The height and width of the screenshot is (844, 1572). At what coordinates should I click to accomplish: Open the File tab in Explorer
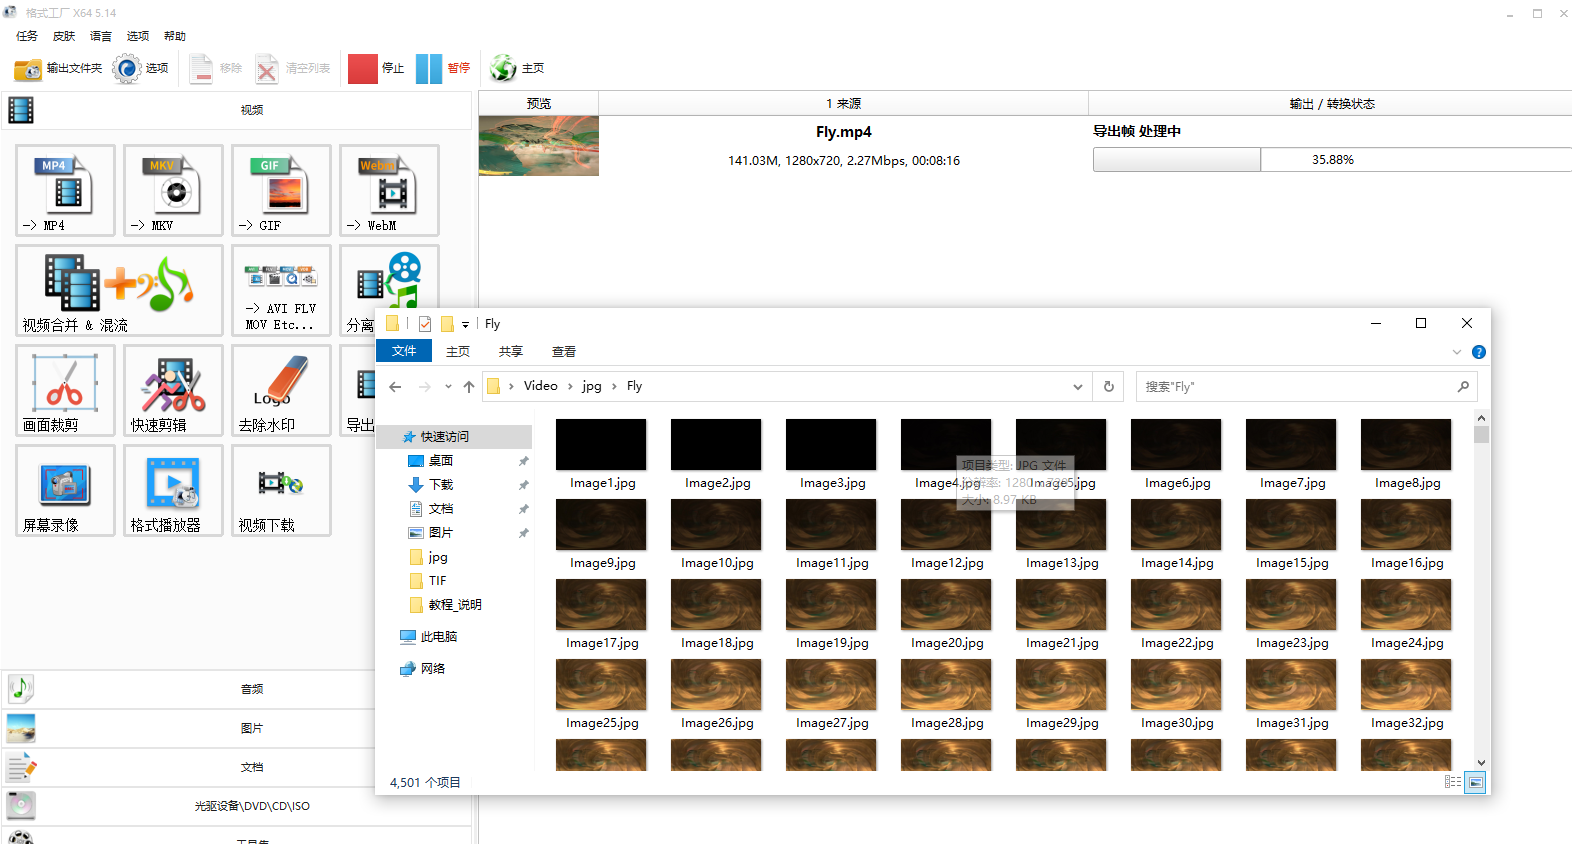[404, 351]
